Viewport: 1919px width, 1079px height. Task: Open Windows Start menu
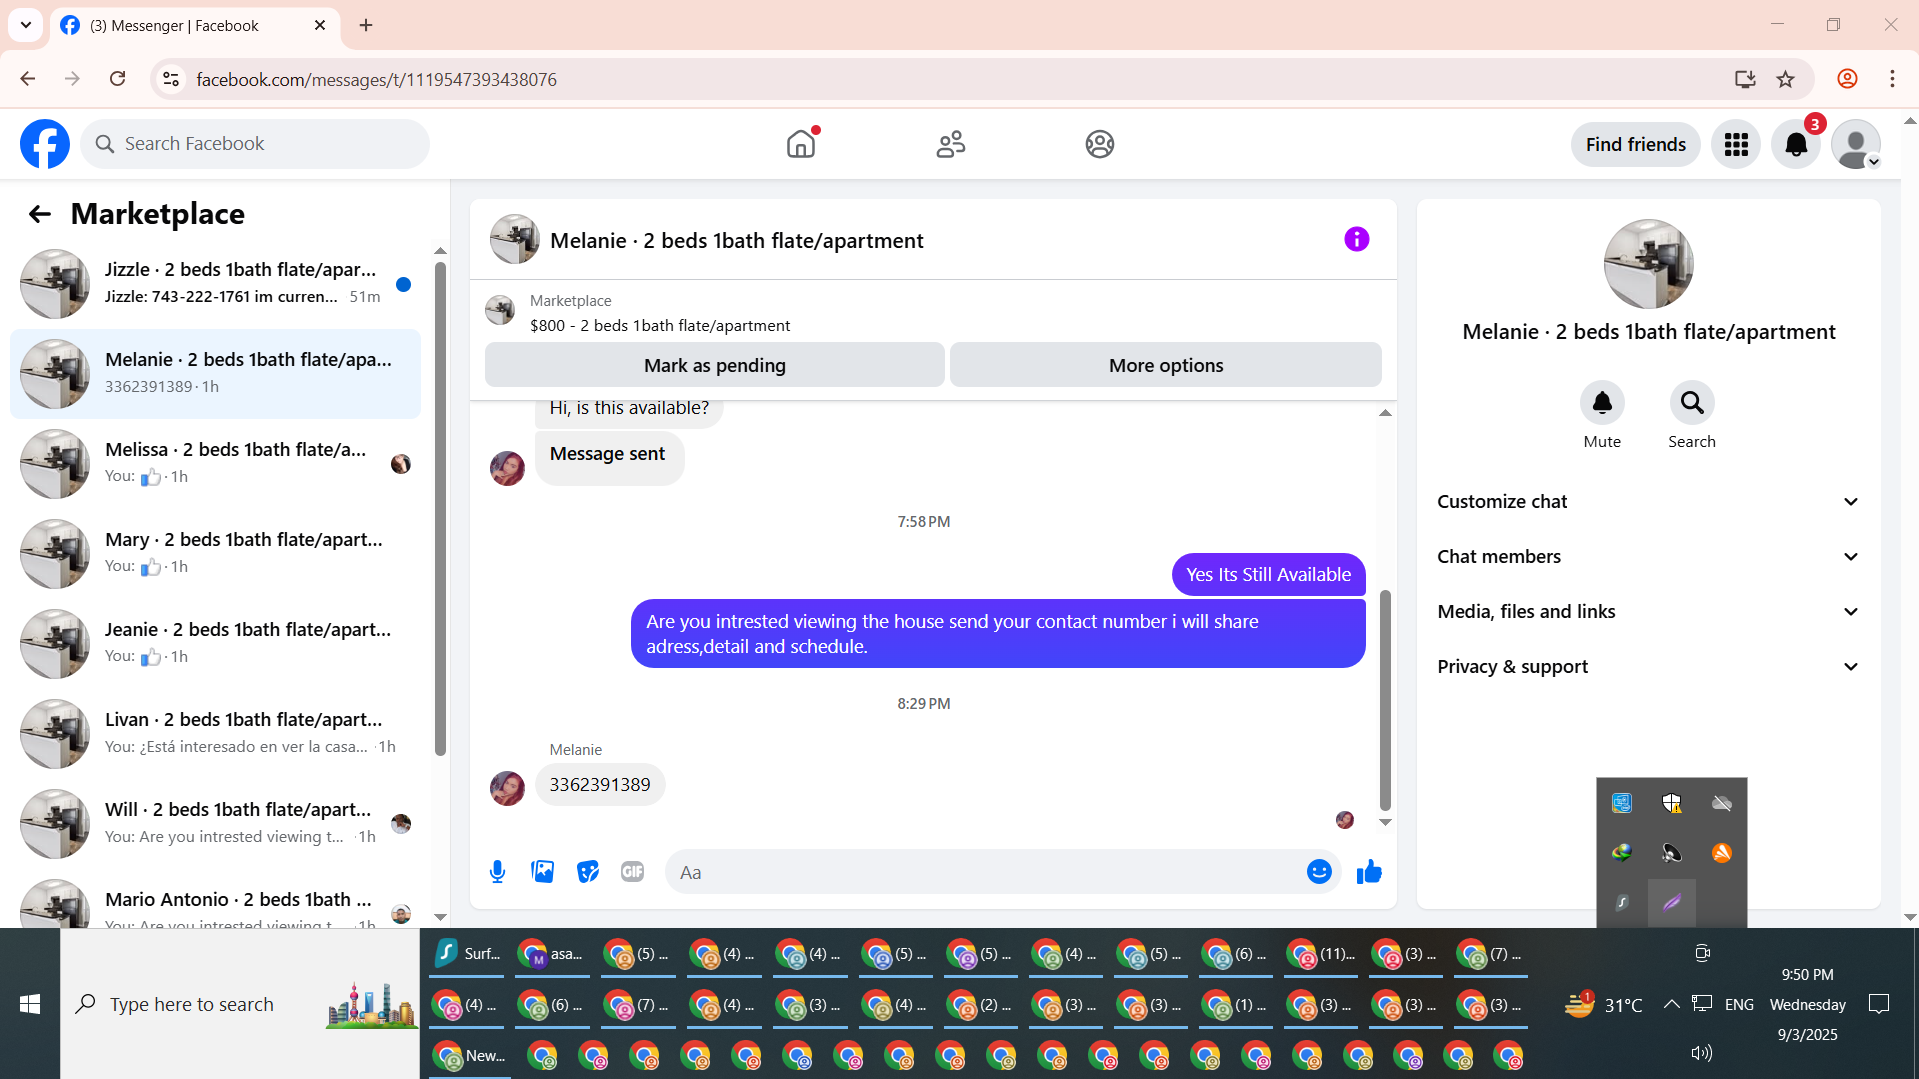[x=30, y=1004]
